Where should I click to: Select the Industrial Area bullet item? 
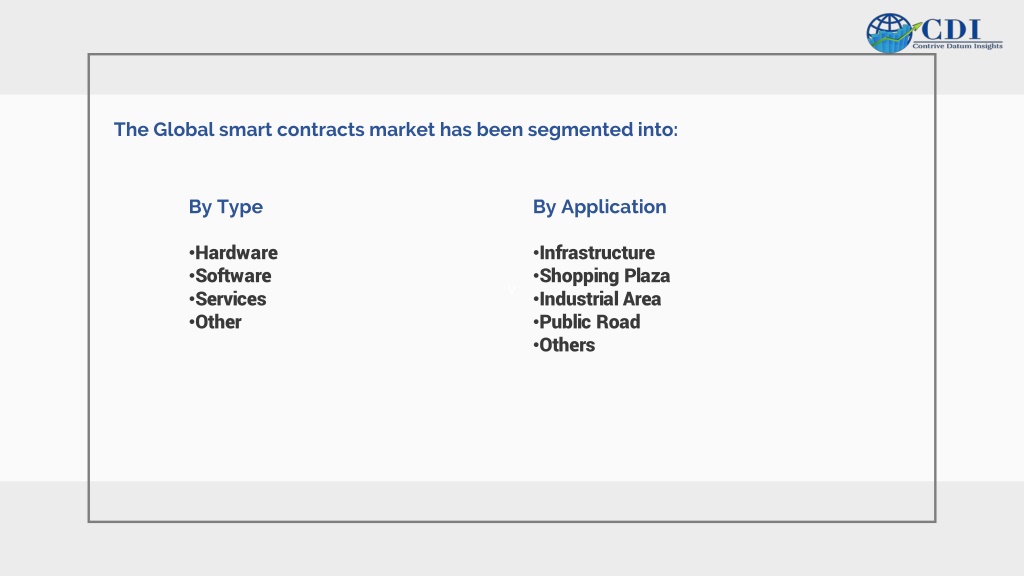[597, 299]
